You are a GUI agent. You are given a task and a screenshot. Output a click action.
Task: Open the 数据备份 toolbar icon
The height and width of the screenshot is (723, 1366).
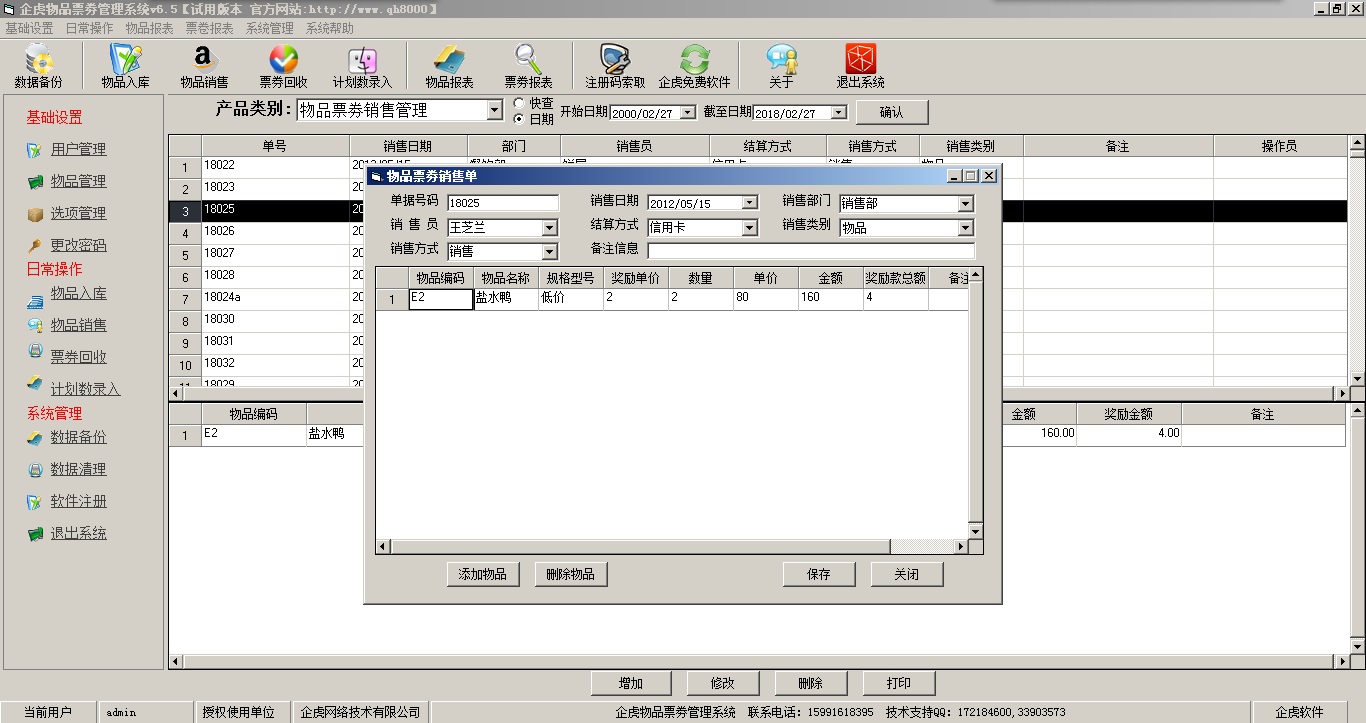pyautogui.click(x=38, y=67)
